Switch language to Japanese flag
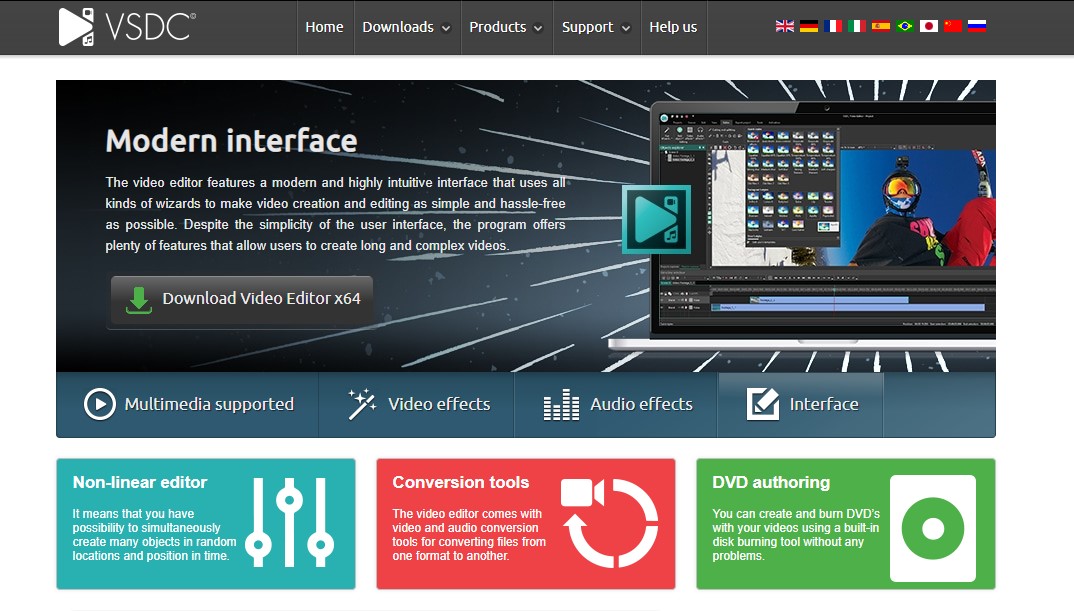The width and height of the screenshot is (1074, 611). (929, 26)
